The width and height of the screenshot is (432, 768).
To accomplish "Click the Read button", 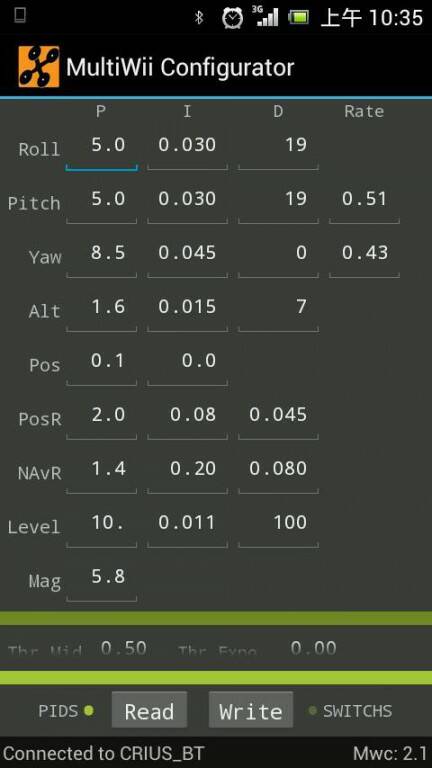I will pyautogui.click(x=149, y=710).
